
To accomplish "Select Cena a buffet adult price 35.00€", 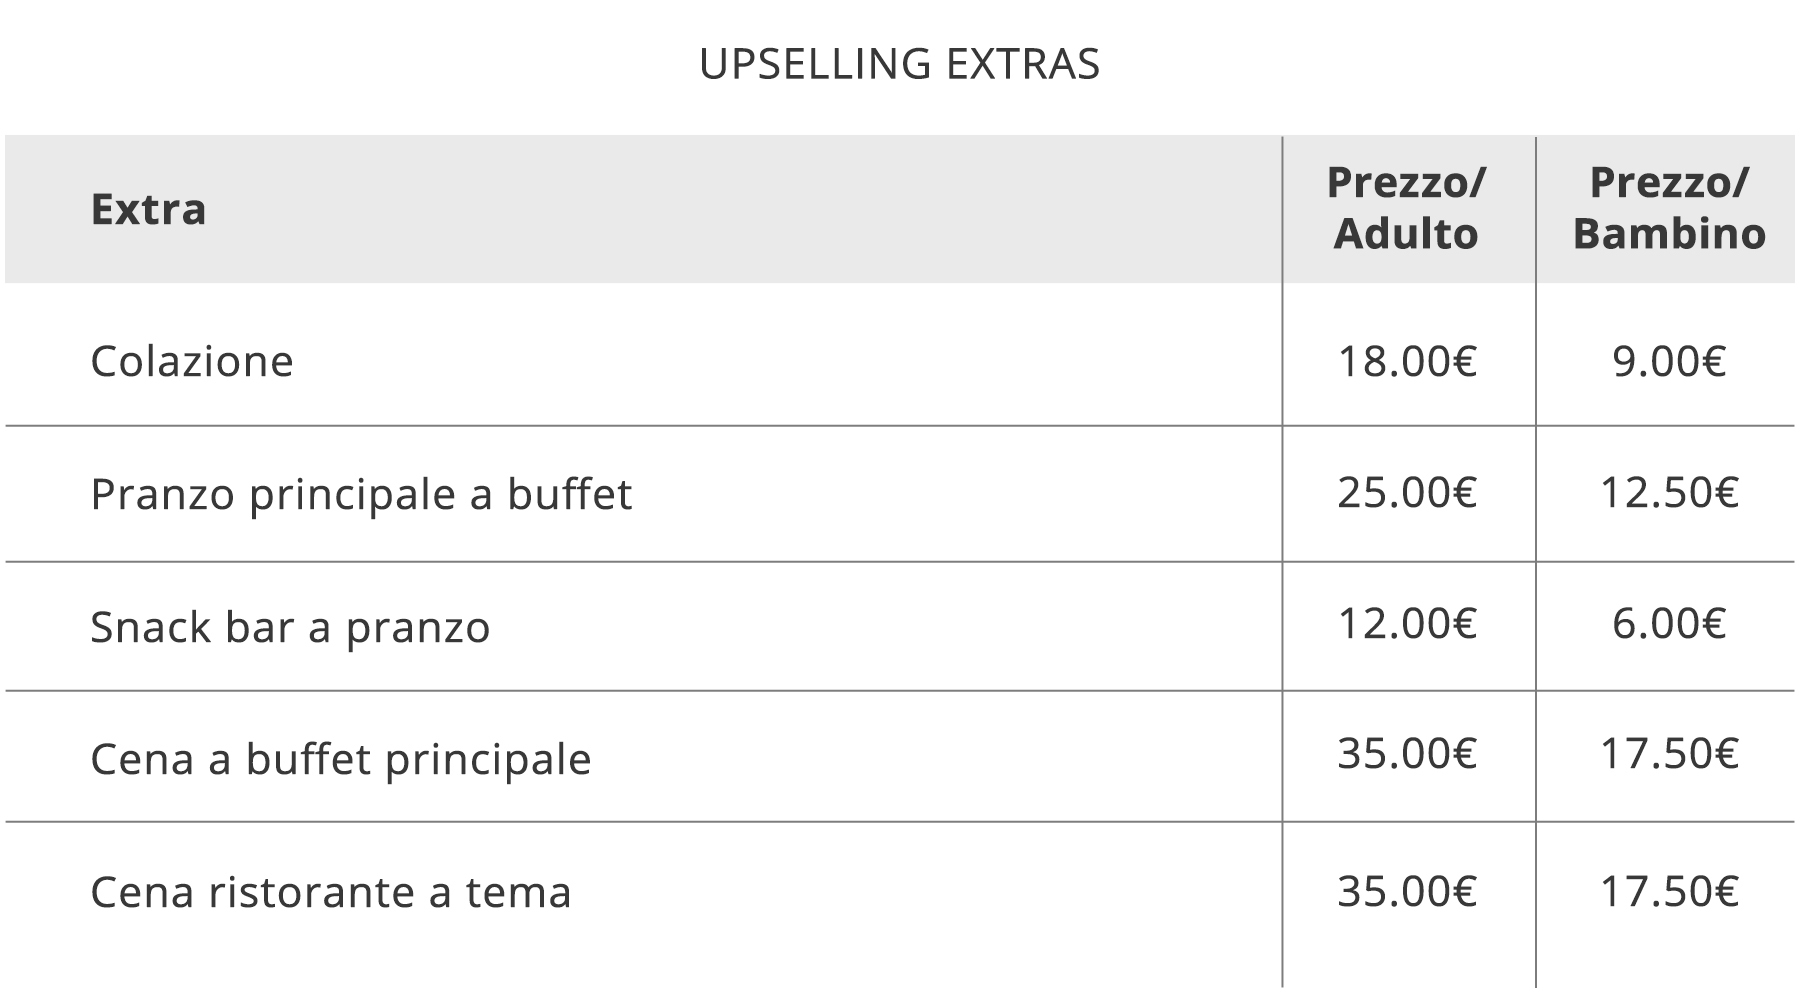I will click(x=1407, y=753).
